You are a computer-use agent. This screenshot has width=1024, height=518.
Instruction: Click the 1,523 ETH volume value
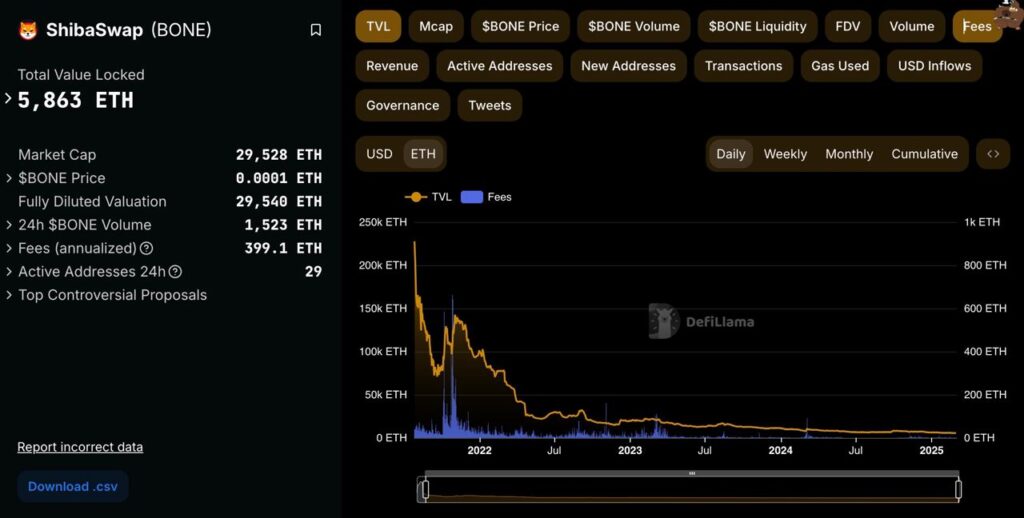283,225
